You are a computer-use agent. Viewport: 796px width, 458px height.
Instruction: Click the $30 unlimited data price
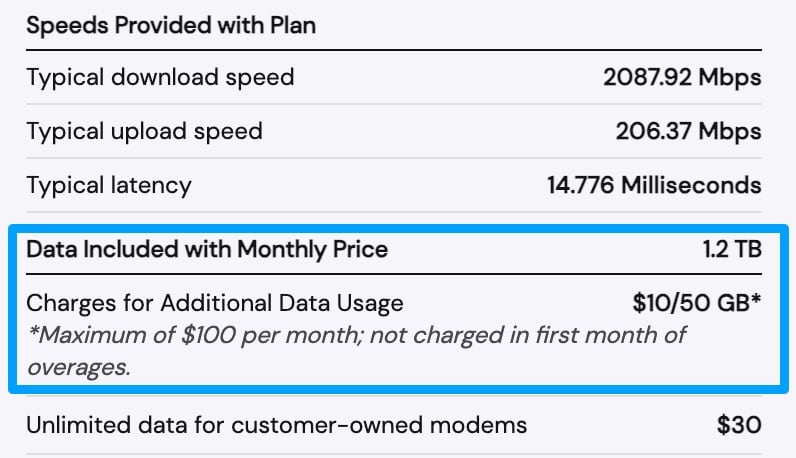click(739, 425)
